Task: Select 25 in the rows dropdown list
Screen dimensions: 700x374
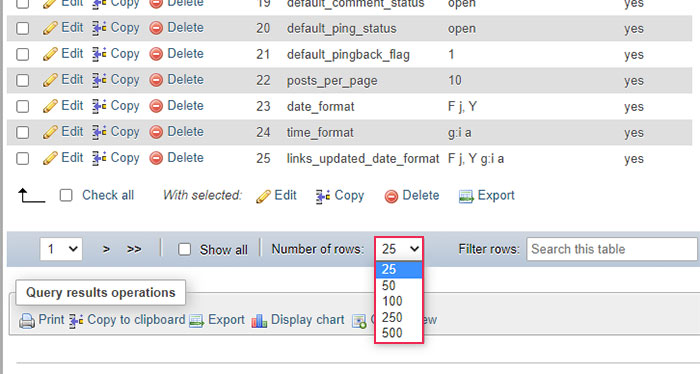Action: tap(399, 269)
